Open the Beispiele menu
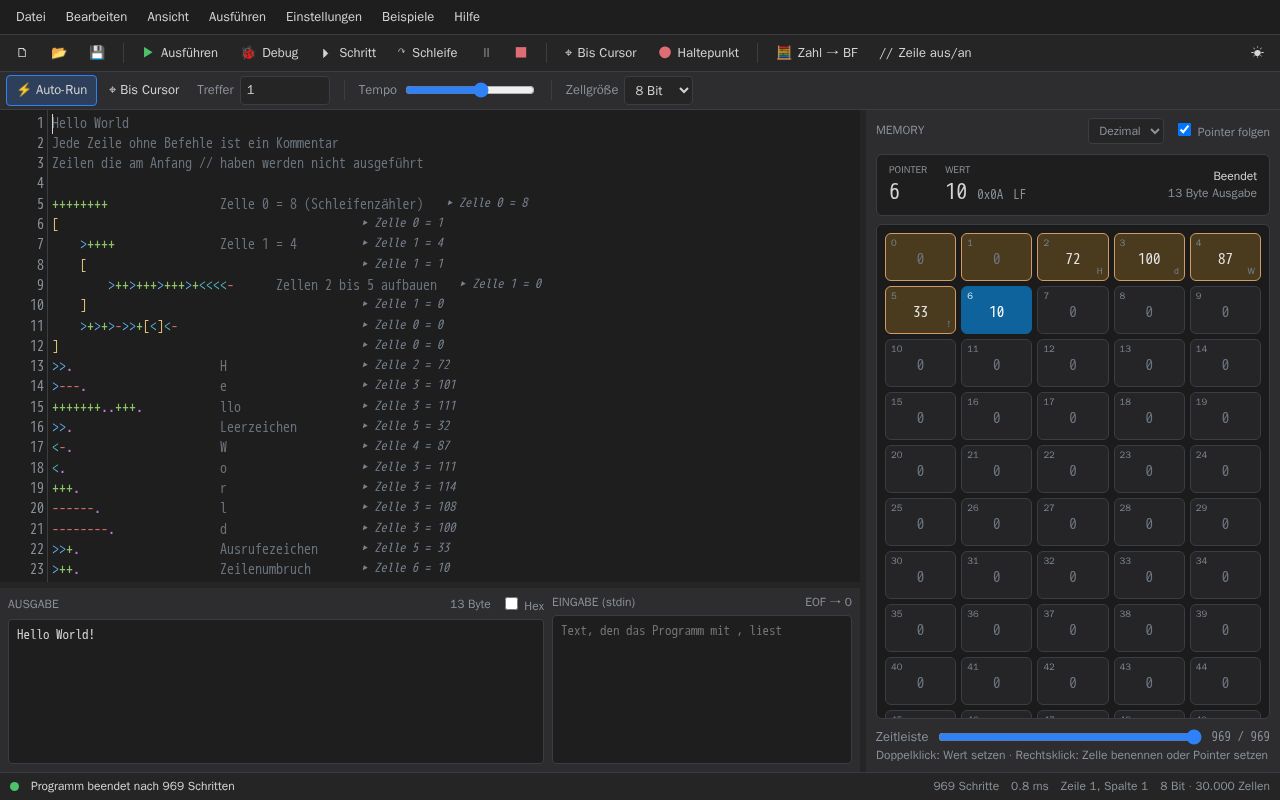 click(x=408, y=17)
